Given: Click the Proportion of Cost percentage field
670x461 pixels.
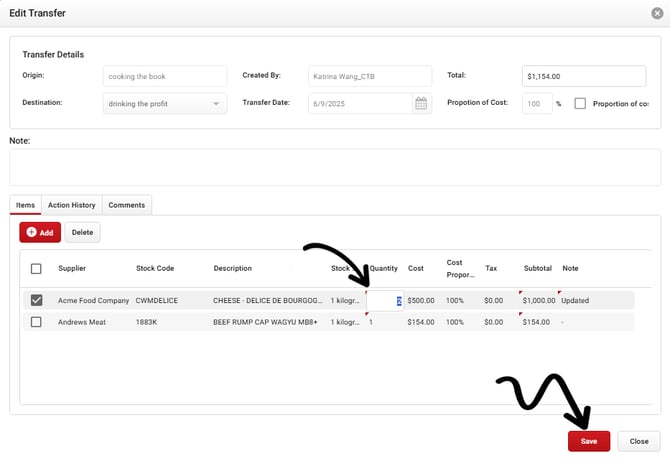Looking at the screenshot, I should [x=537, y=103].
